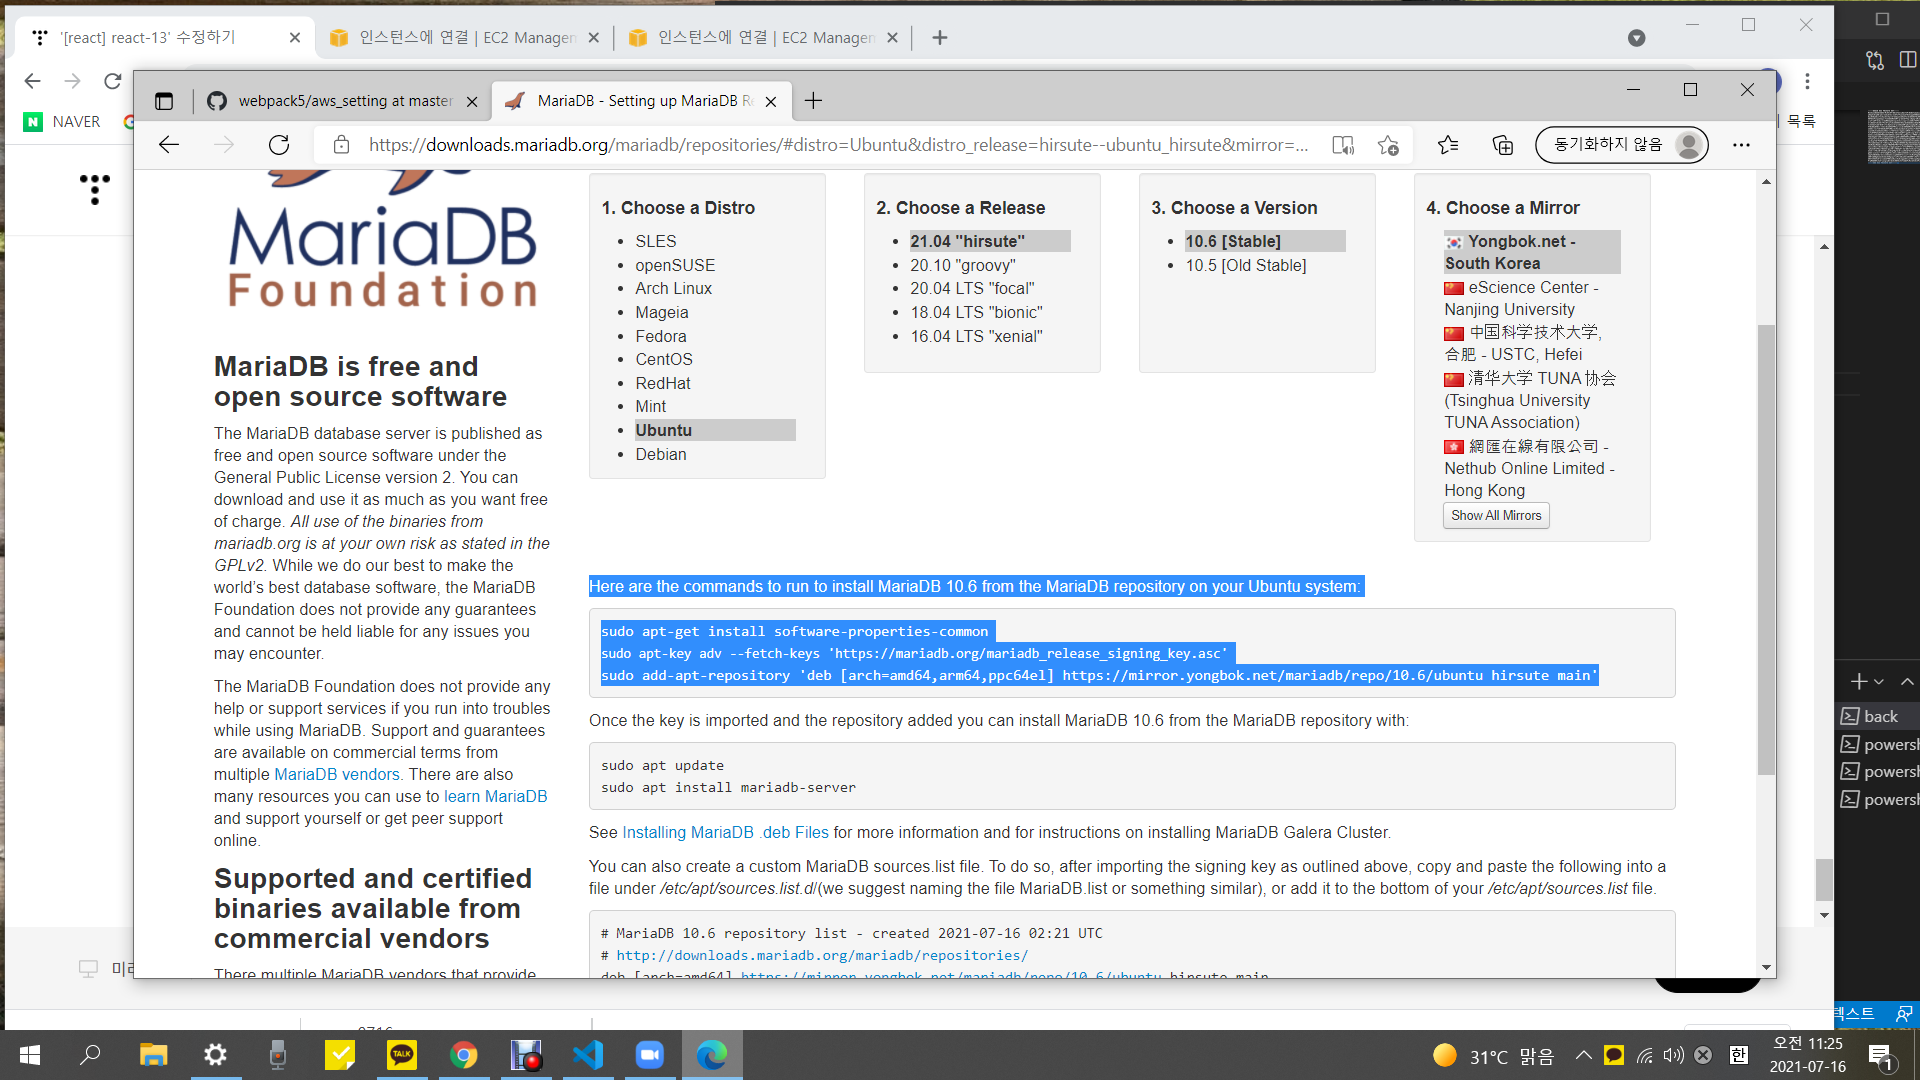Click the Visual Studio Code taskbar icon

pos(588,1055)
